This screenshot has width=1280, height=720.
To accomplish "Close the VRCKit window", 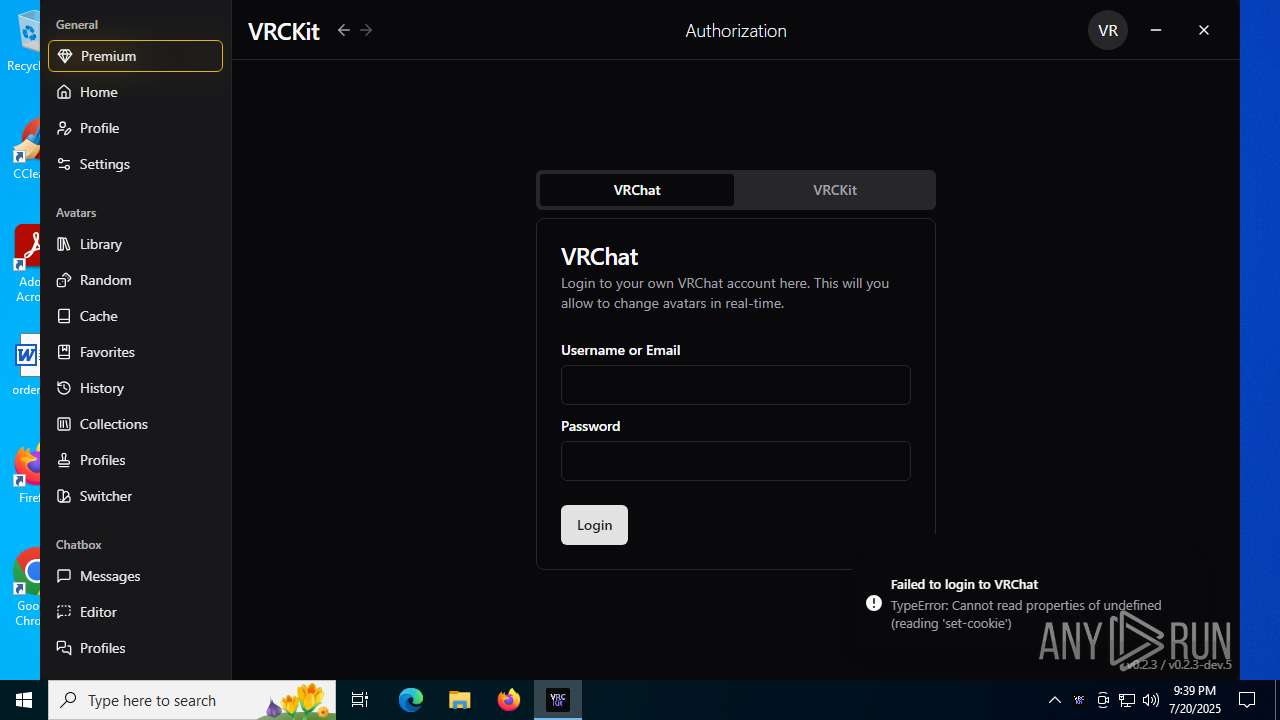I will point(1204,30).
